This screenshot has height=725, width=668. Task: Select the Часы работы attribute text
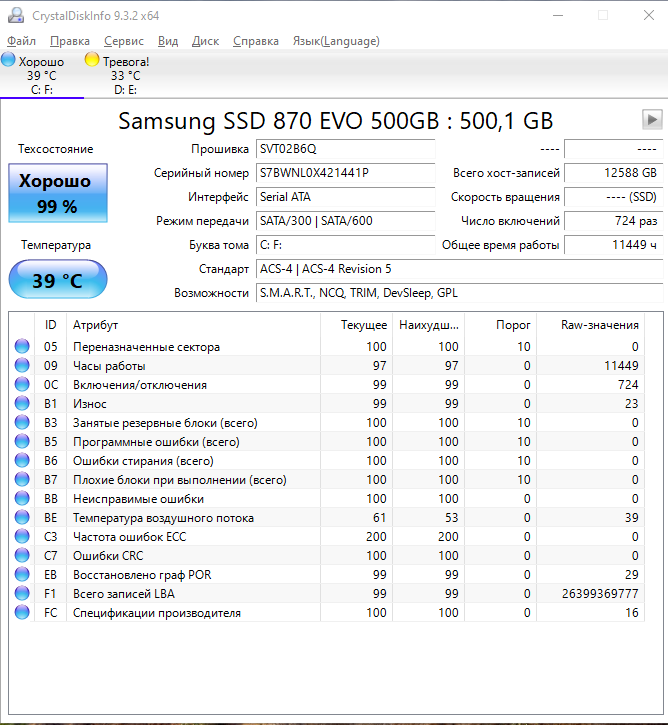click(109, 366)
